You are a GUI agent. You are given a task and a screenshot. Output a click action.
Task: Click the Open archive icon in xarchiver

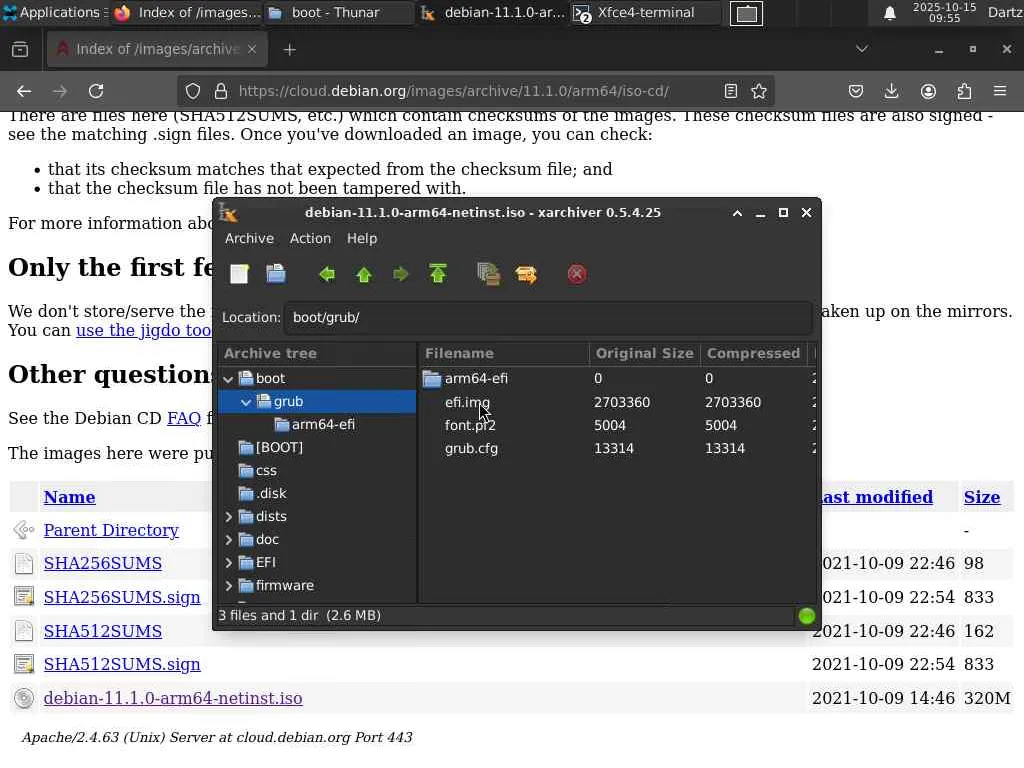(x=276, y=274)
